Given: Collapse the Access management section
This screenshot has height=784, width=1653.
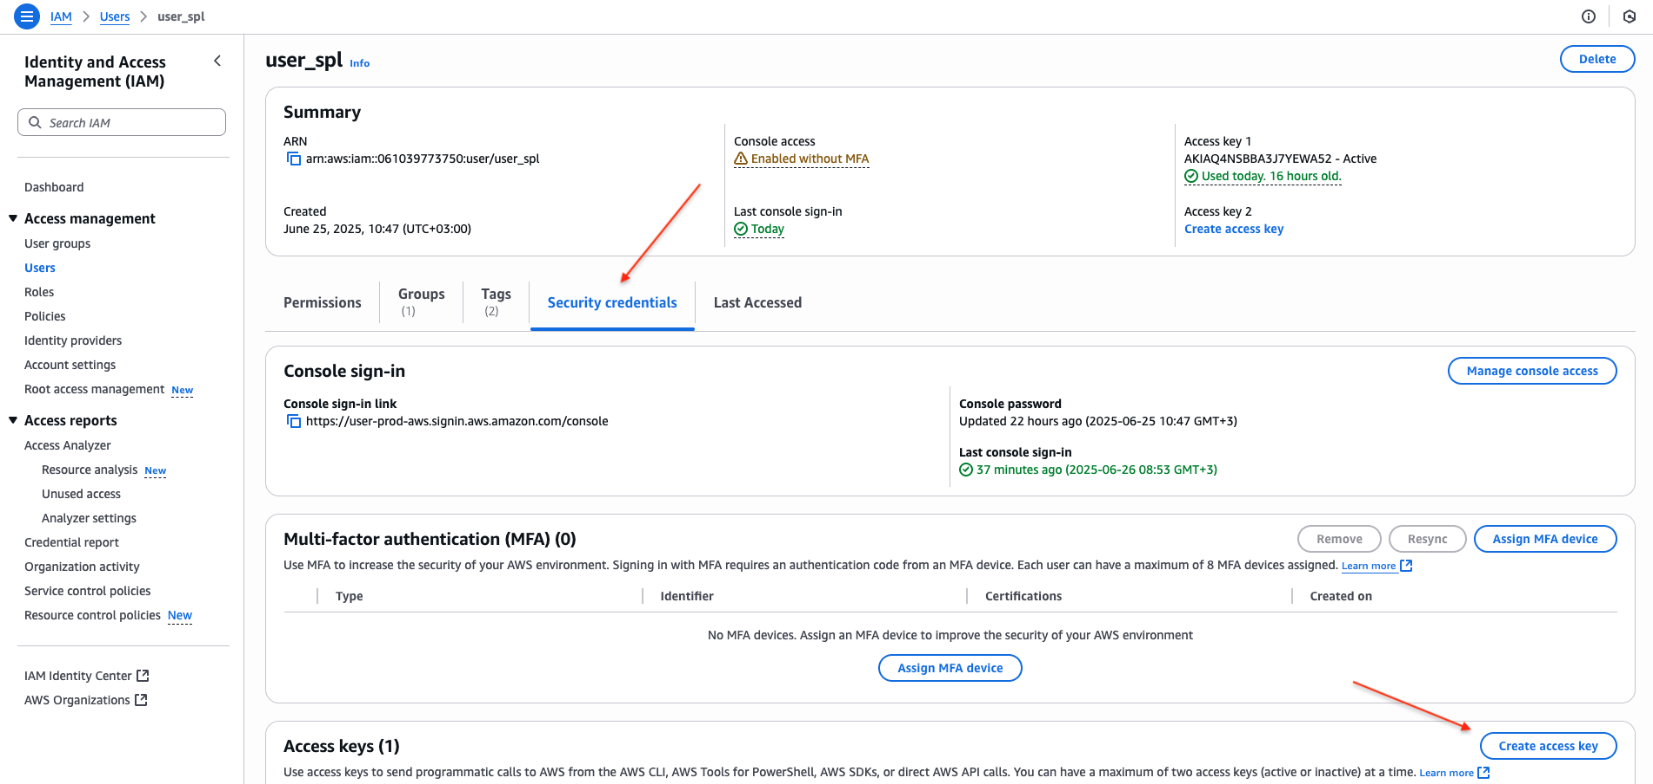Looking at the screenshot, I should [14, 219].
